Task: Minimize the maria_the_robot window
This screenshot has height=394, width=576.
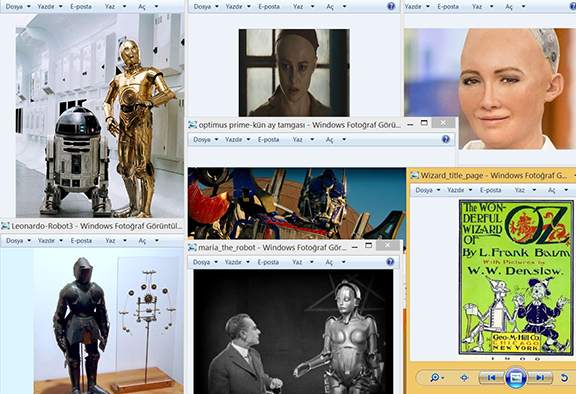Action: pos(355,246)
